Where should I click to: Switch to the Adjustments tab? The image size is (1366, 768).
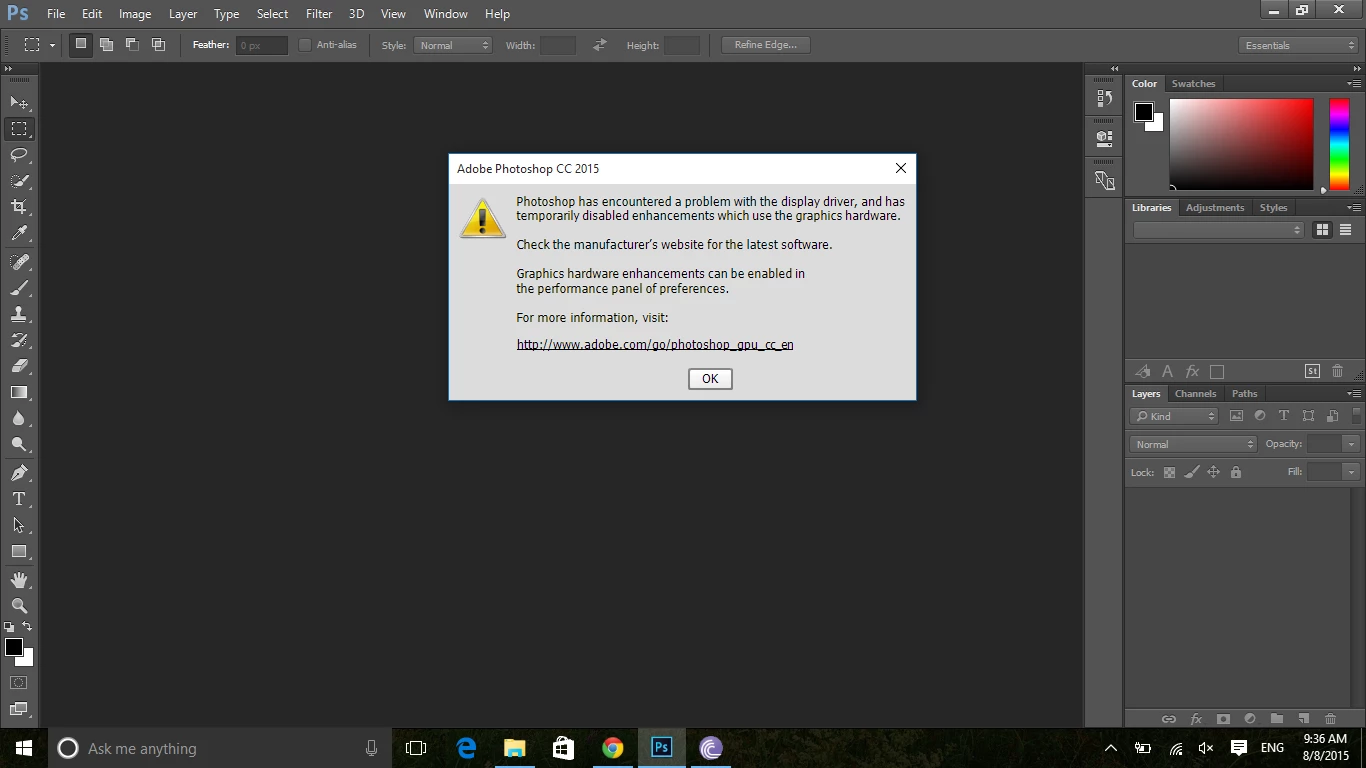point(1215,208)
